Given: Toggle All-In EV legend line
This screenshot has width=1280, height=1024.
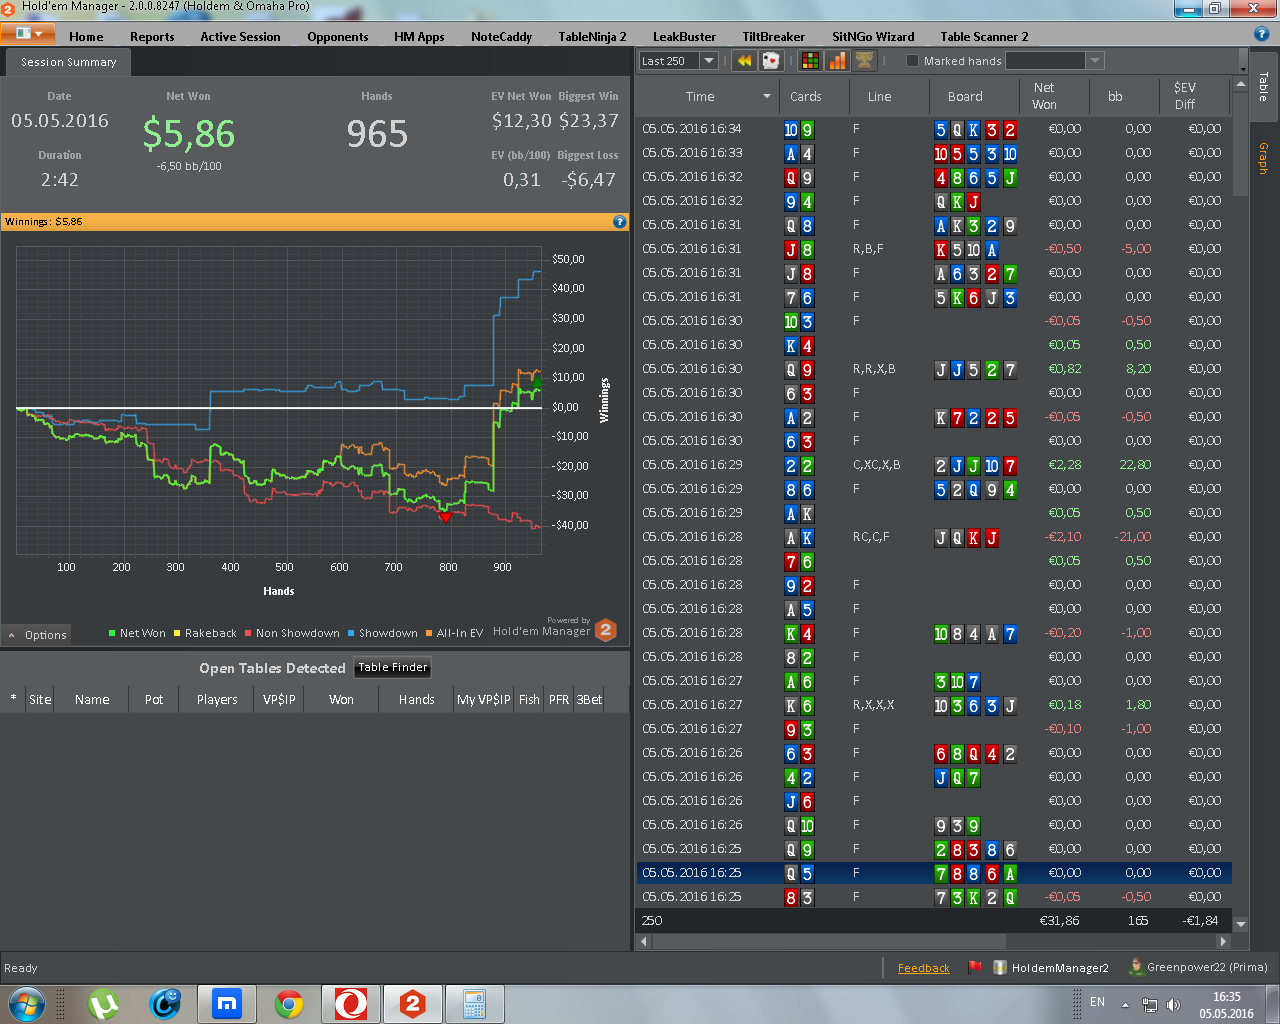Looking at the screenshot, I should click(454, 633).
